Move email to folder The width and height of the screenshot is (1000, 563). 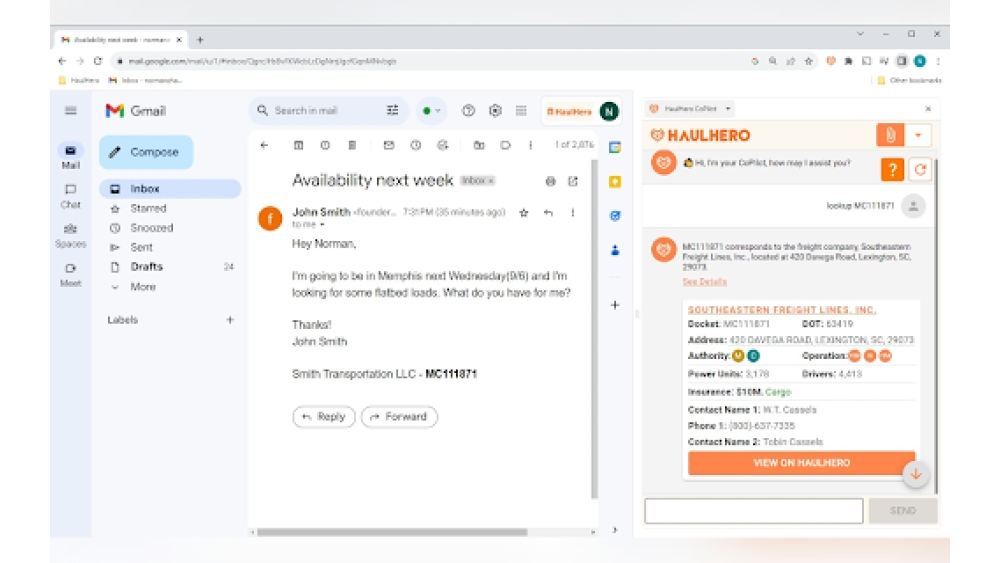pyautogui.click(x=479, y=145)
